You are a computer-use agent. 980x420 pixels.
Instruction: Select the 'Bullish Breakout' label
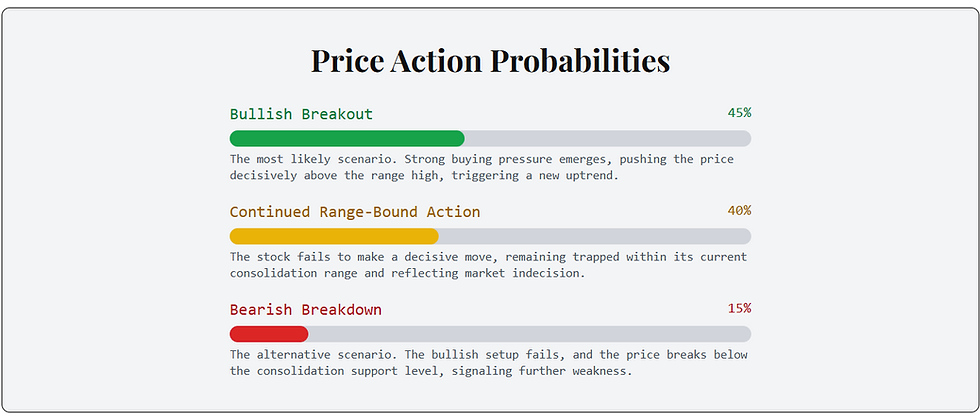pyautogui.click(x=301, y=114)
